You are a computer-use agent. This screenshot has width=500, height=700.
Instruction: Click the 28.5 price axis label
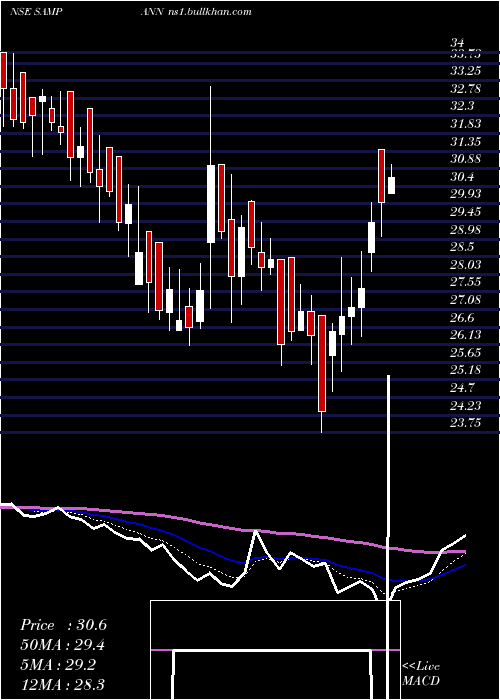(462, 247)
